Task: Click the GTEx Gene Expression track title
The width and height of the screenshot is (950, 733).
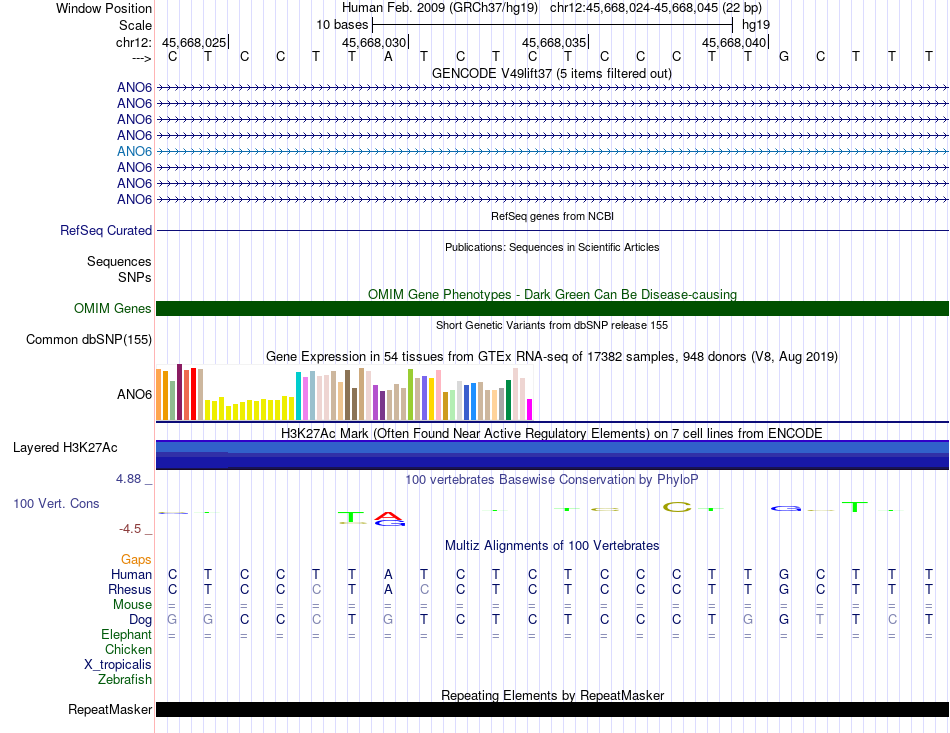Action: pyautogui.click(x=552, y=356)
